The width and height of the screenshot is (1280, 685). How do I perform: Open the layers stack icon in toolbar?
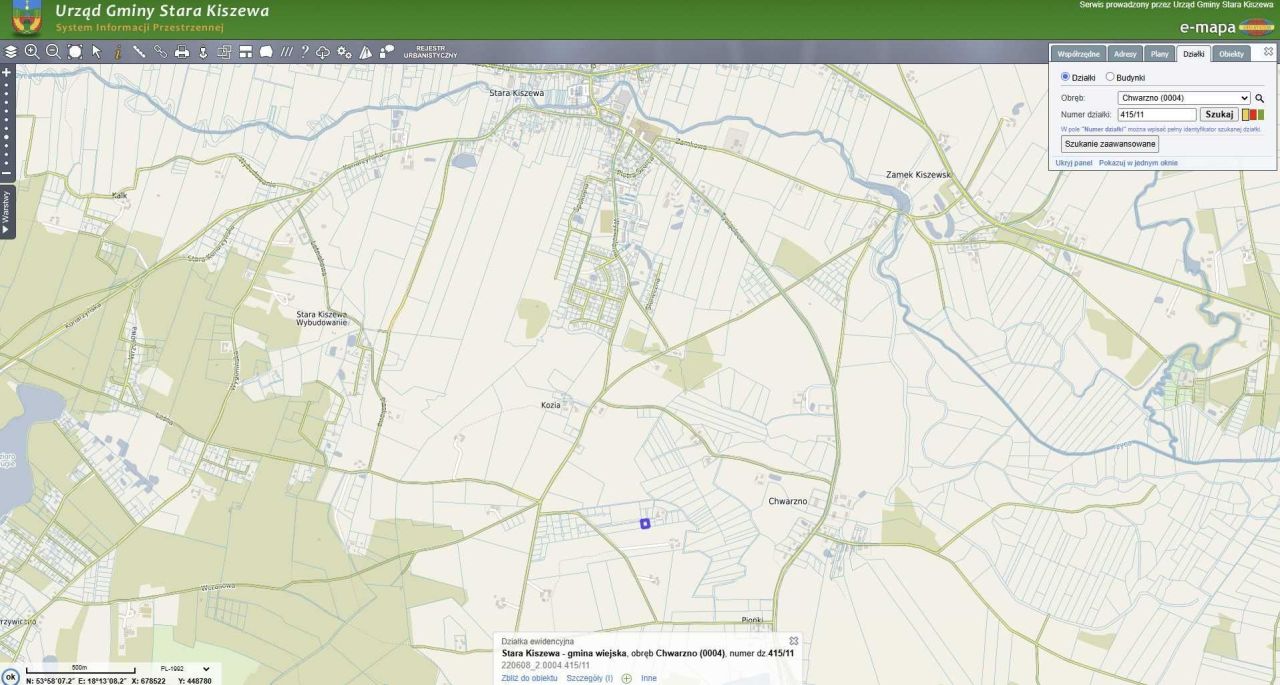(x=11, y=52)
